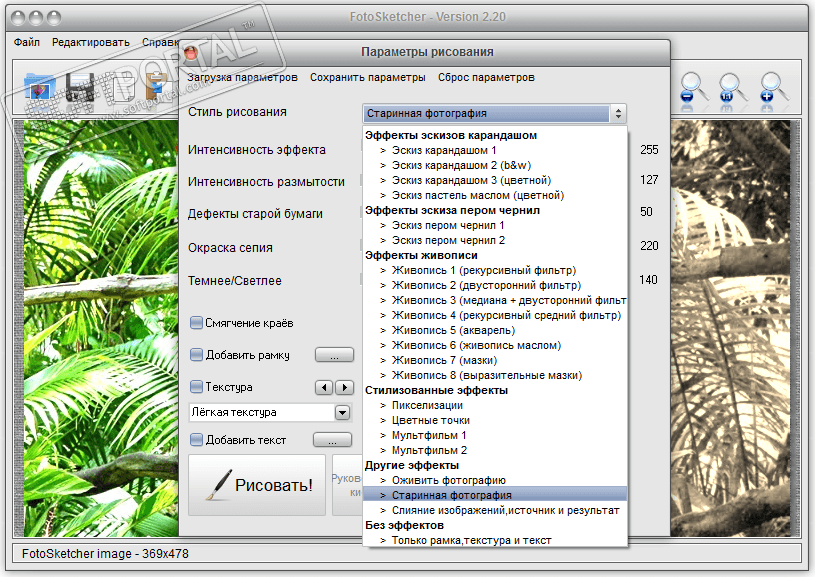This screenshot has width=815, height=577.
Task: Select highlighted Старинная фотография list item
Action: 495,495
